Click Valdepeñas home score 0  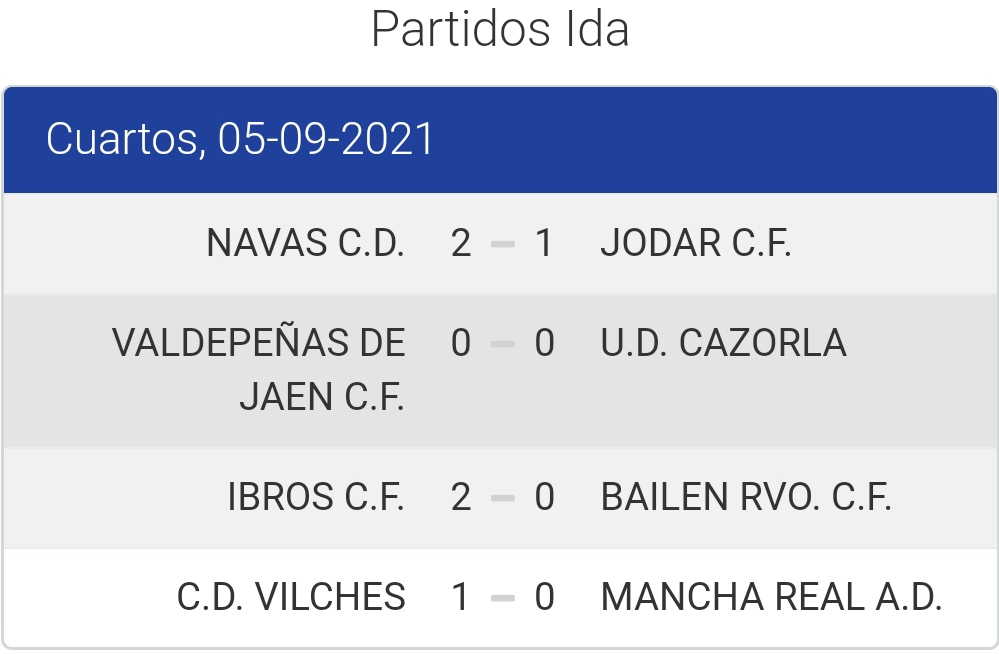[x=461, y=344]
